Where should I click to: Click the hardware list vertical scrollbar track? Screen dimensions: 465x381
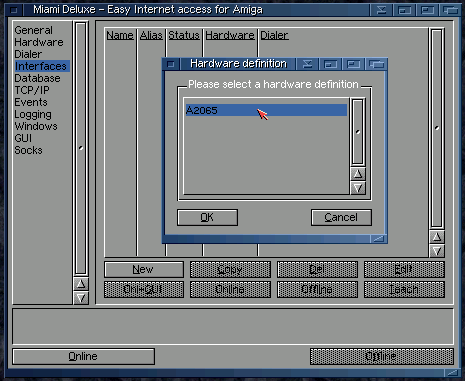coord(358,132)
